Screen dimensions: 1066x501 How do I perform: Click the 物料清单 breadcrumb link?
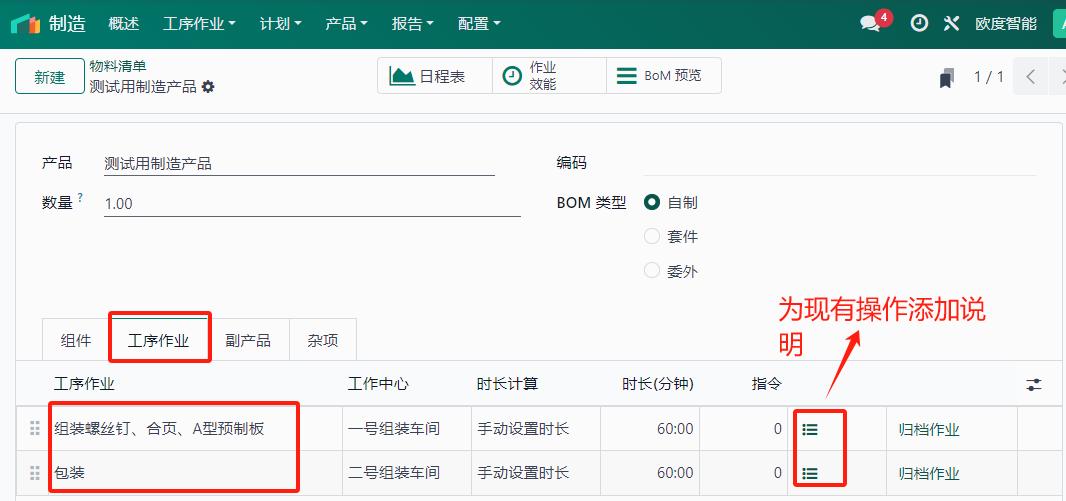(118, 66)
